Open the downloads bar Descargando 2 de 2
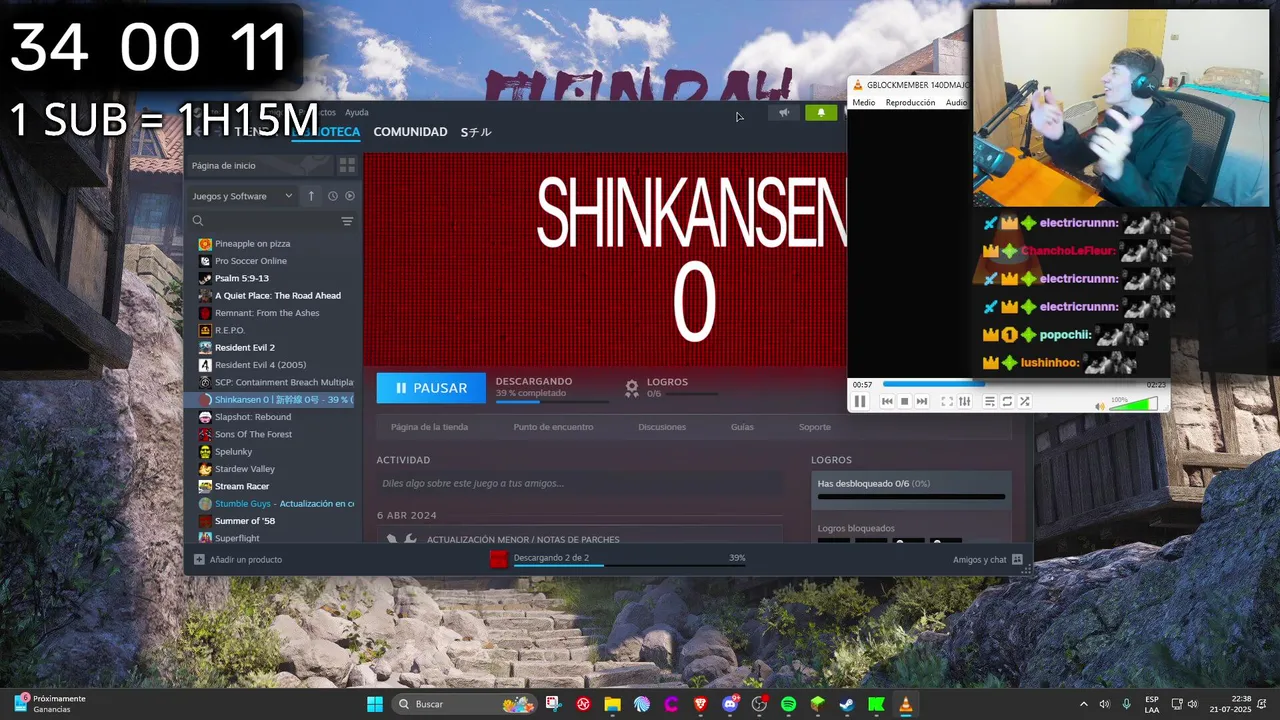 (618, 559)
